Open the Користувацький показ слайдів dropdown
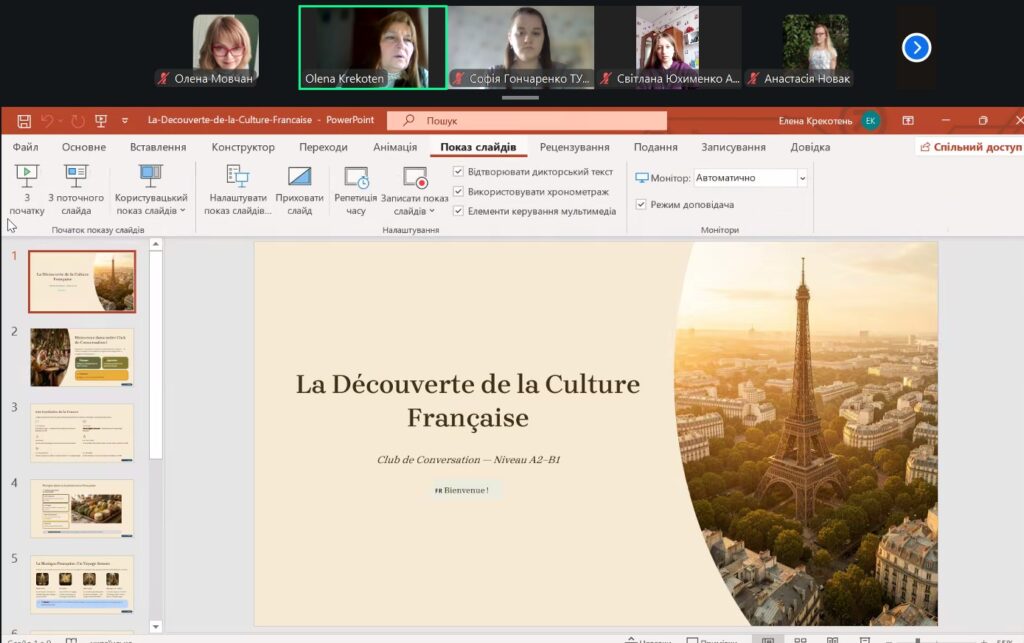 [x=183, y=211]
